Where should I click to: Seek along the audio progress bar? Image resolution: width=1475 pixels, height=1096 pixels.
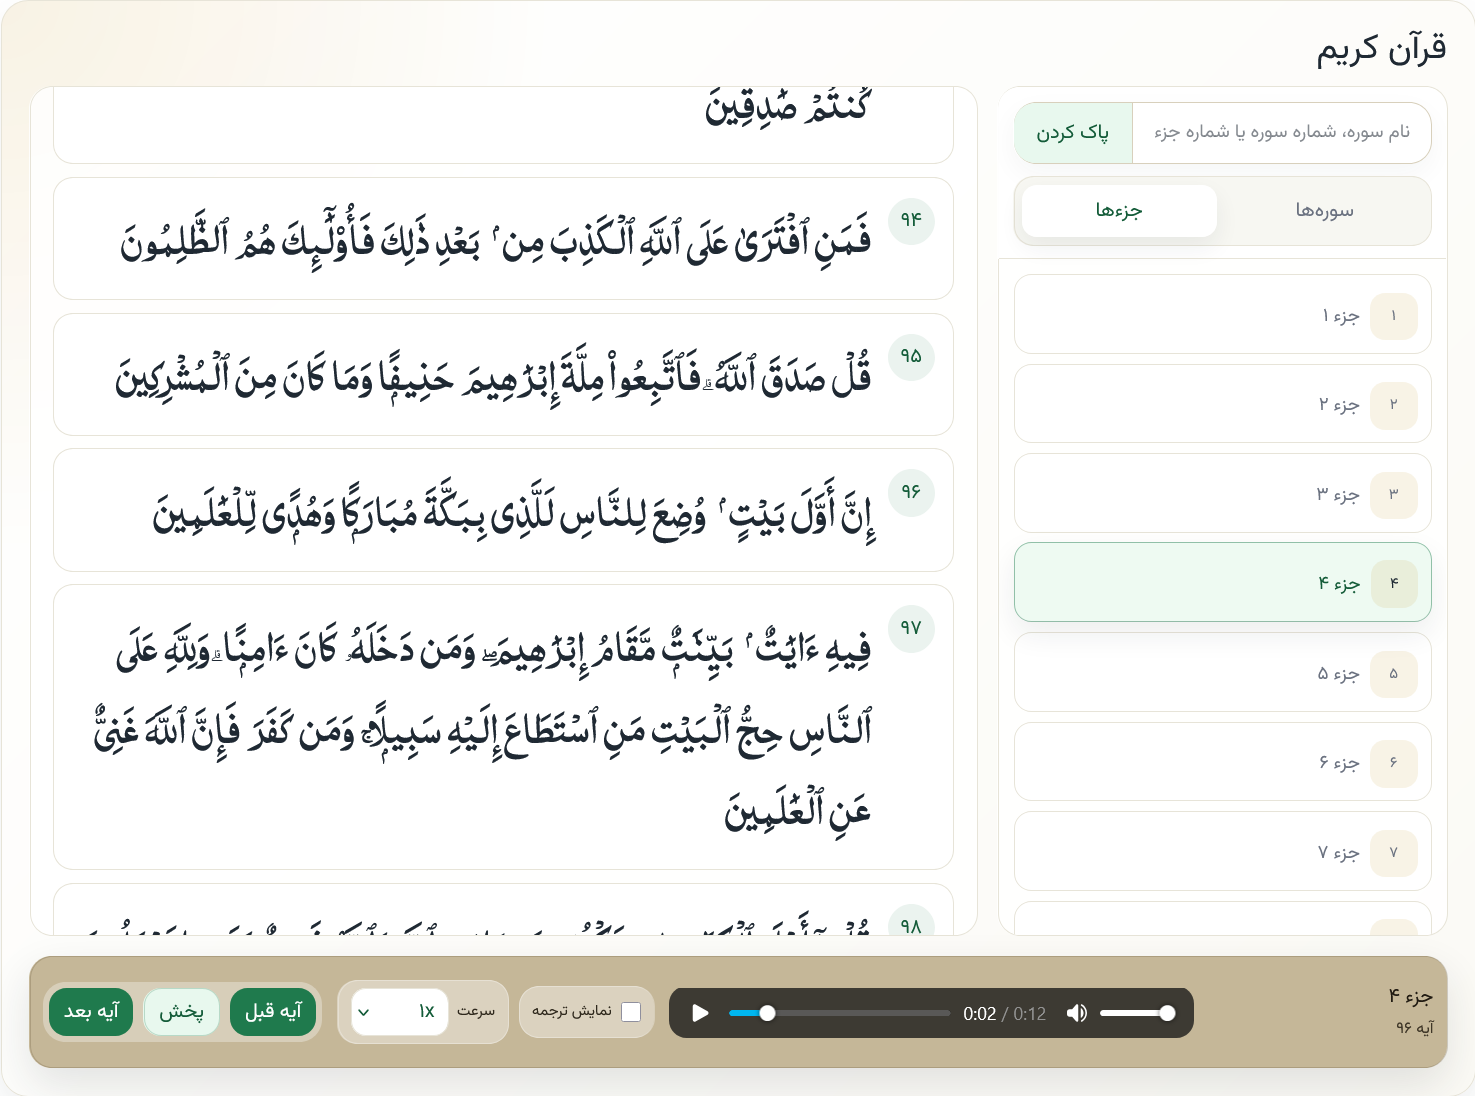(x=839, y=1013)
